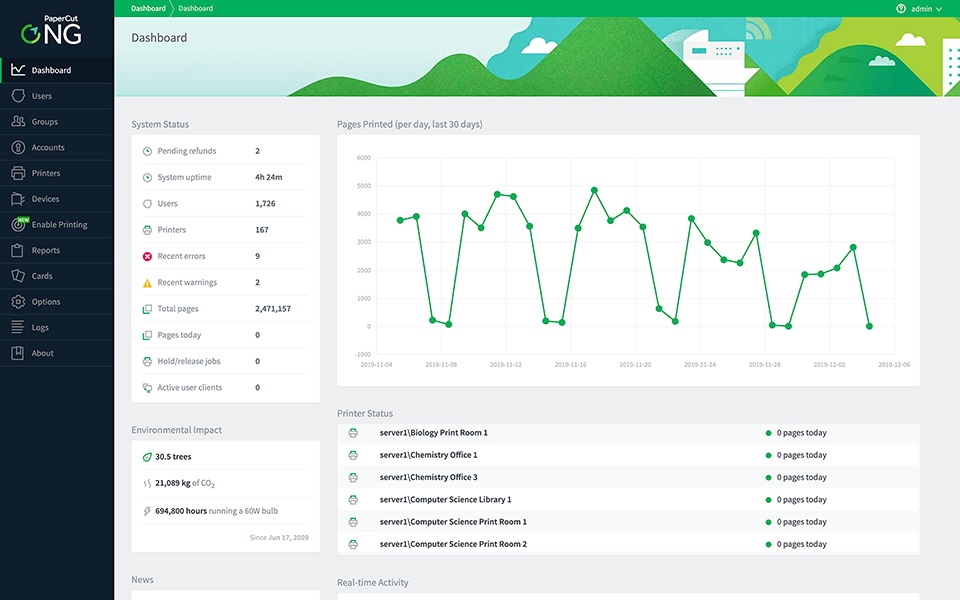Click the Recent warnings link
This screenshot has width=960, height=600.
(x=187, y=283)
